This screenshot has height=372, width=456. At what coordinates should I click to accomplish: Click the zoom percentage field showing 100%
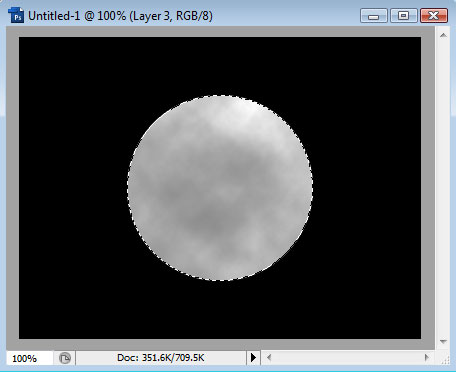29,358
